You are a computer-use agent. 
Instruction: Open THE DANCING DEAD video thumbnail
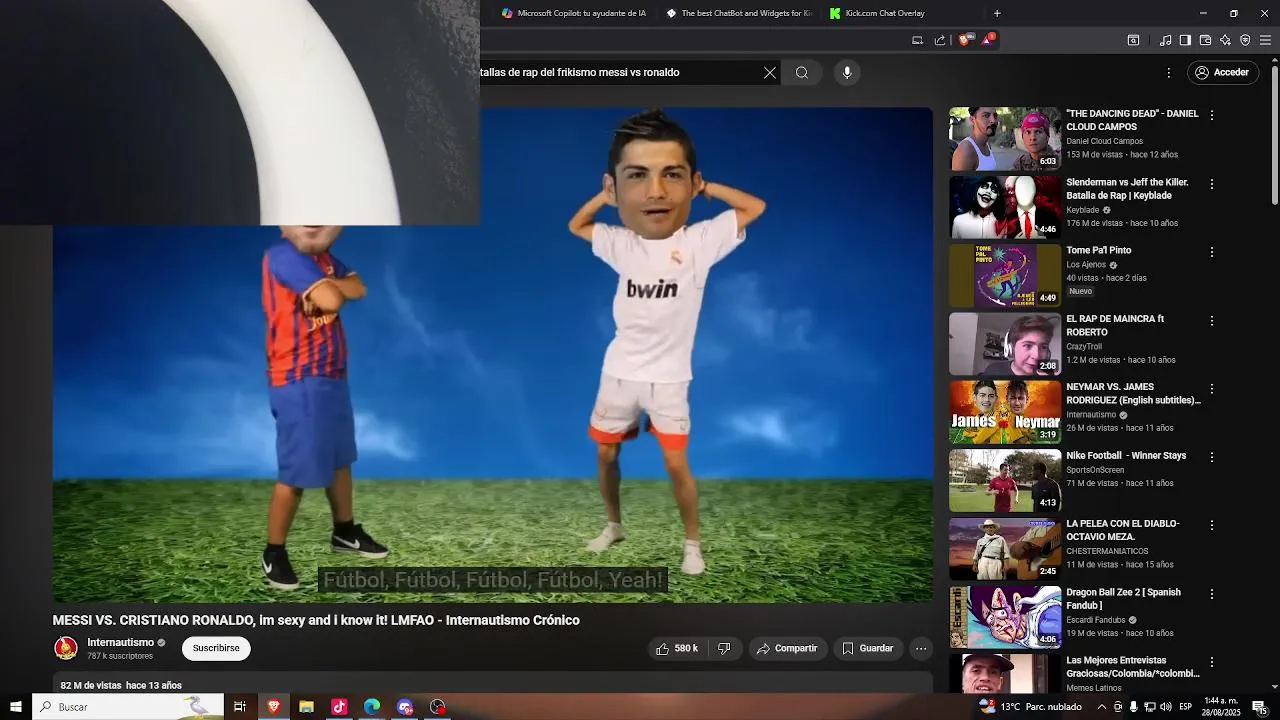tap(1005, 139)
